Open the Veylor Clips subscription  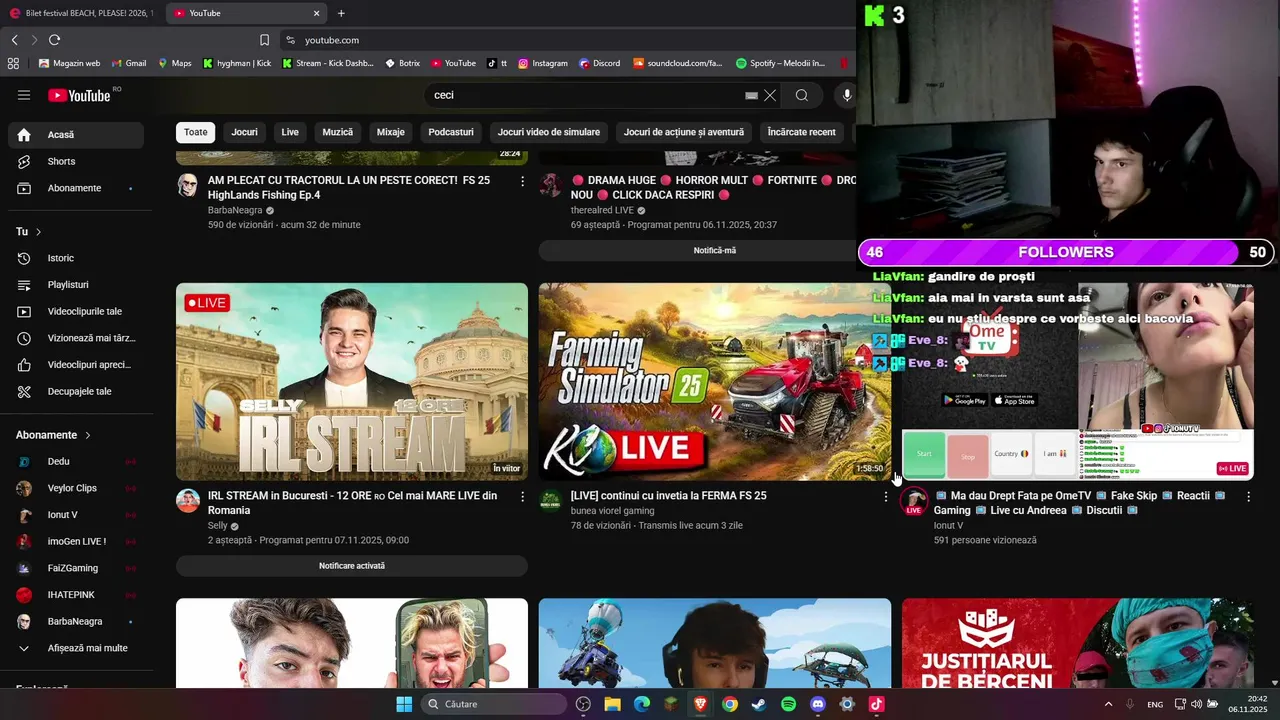(x=76, y=488)
